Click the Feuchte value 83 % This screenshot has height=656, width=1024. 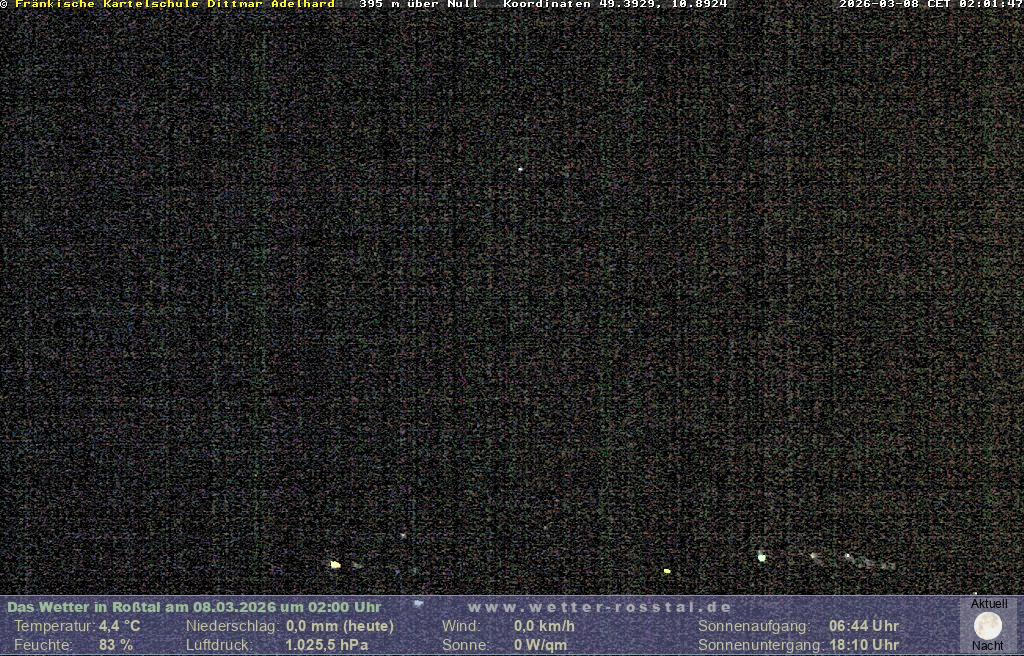click(x=115, y=645)
